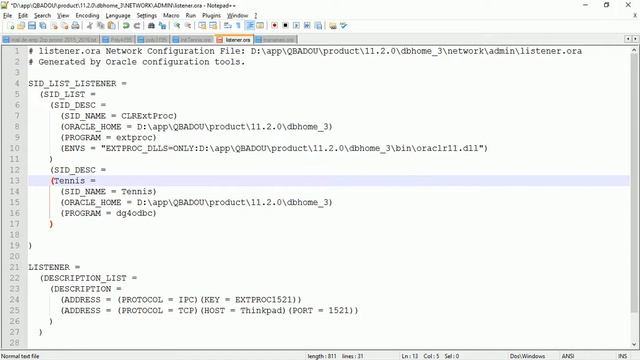
Task: Toggle word wrap in the toolbar
Action: (228, 26)
